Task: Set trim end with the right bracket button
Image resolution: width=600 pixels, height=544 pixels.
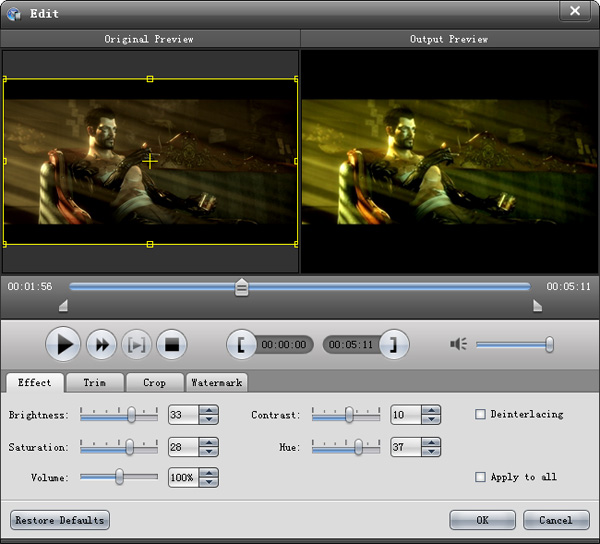Action: (x=394, y=344)
